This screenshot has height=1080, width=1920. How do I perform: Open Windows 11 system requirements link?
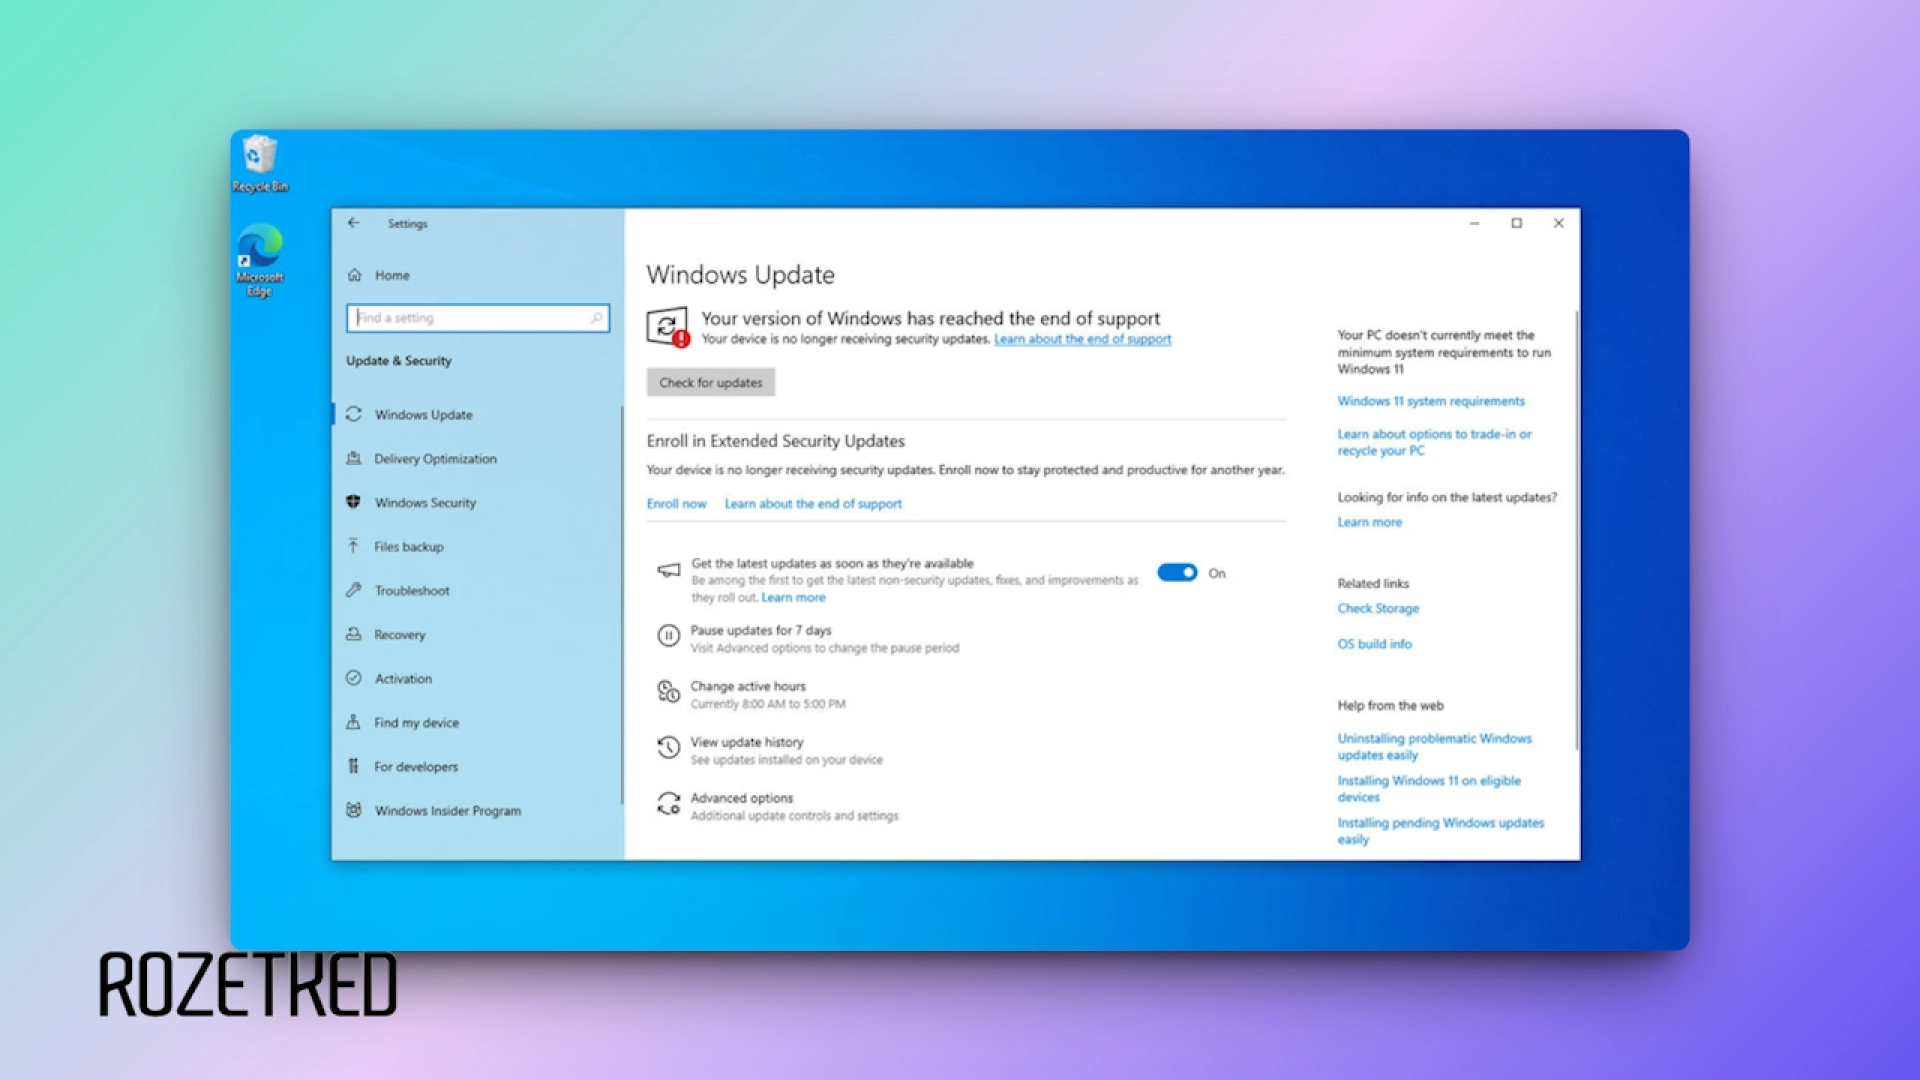(1431, 401)
